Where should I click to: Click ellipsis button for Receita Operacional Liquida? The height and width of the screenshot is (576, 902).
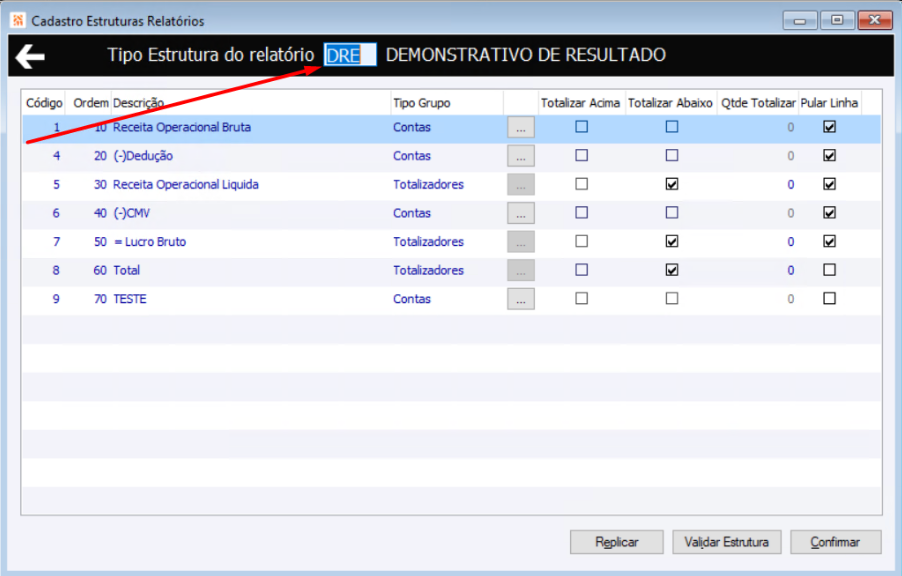pyautogui.click(x=521, y=185)
